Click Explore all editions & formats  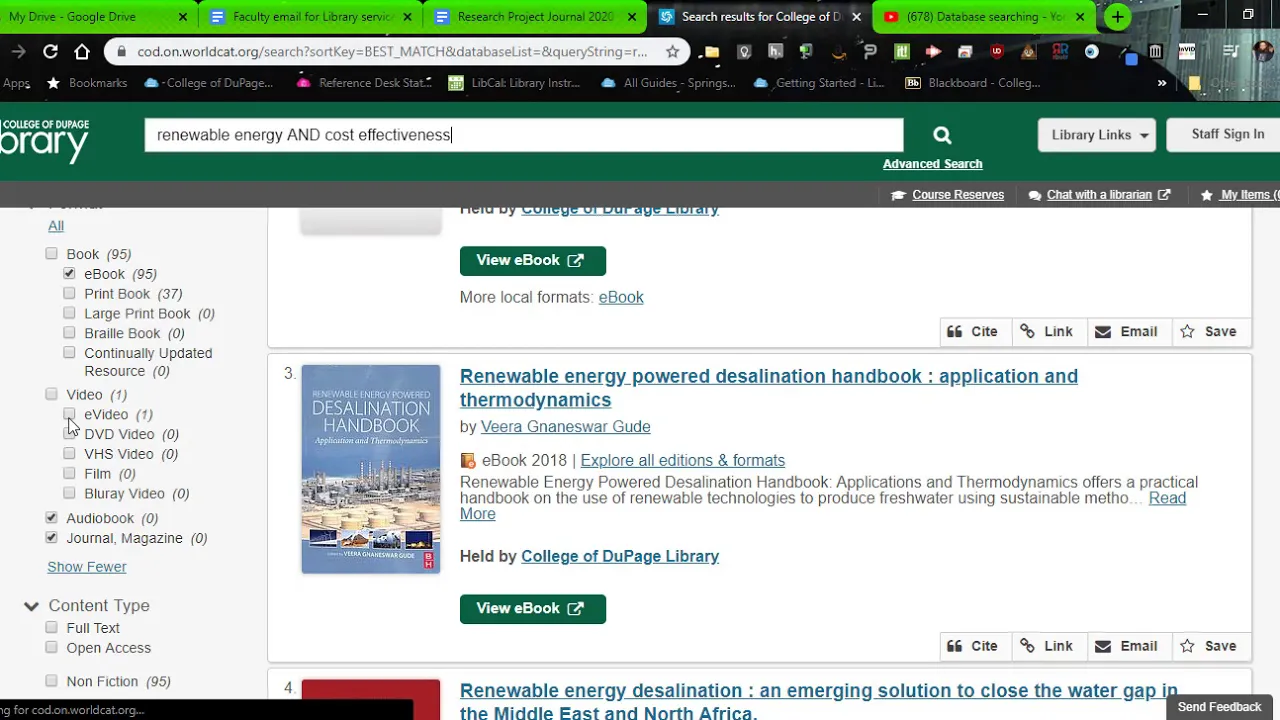[x=682, y=461]
